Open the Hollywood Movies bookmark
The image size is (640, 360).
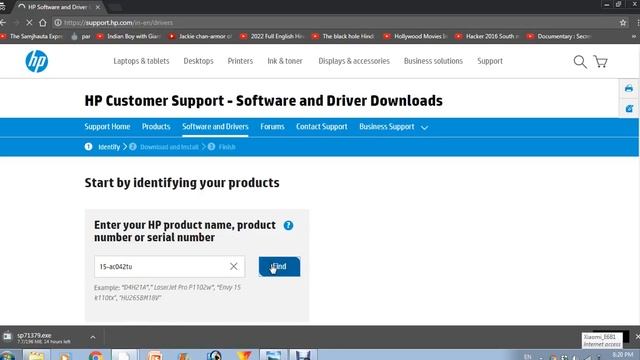[416, 36]
